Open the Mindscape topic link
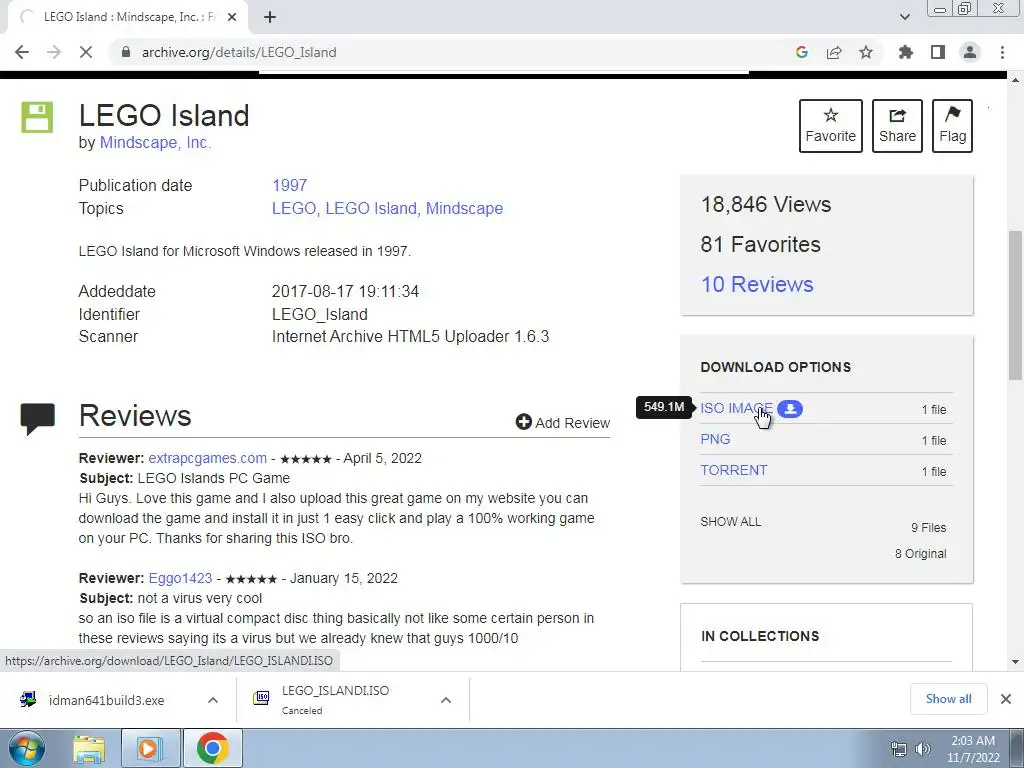1024x768 pixels. pos(464,208)
